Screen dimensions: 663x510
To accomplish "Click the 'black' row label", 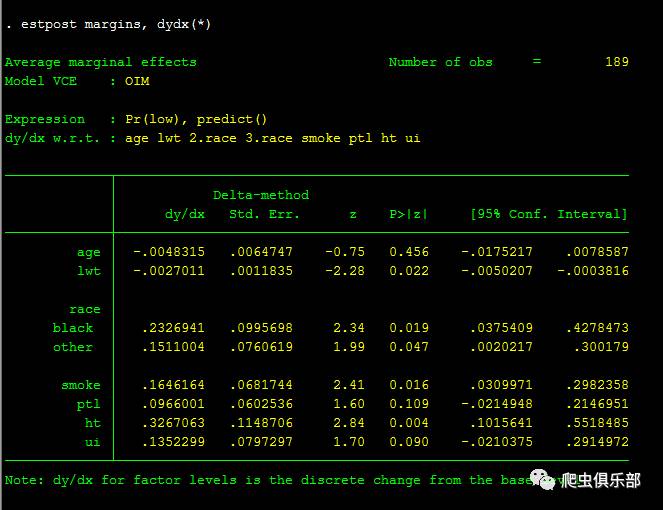I will click(73, 328).
